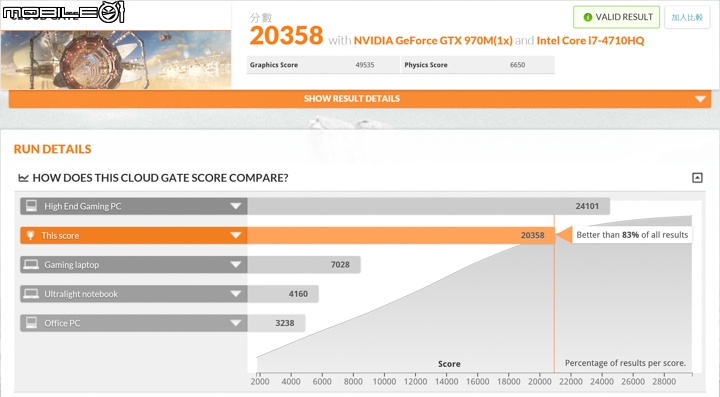
Task: Click the Office PC desktop icon
Action: click(31, 323)
